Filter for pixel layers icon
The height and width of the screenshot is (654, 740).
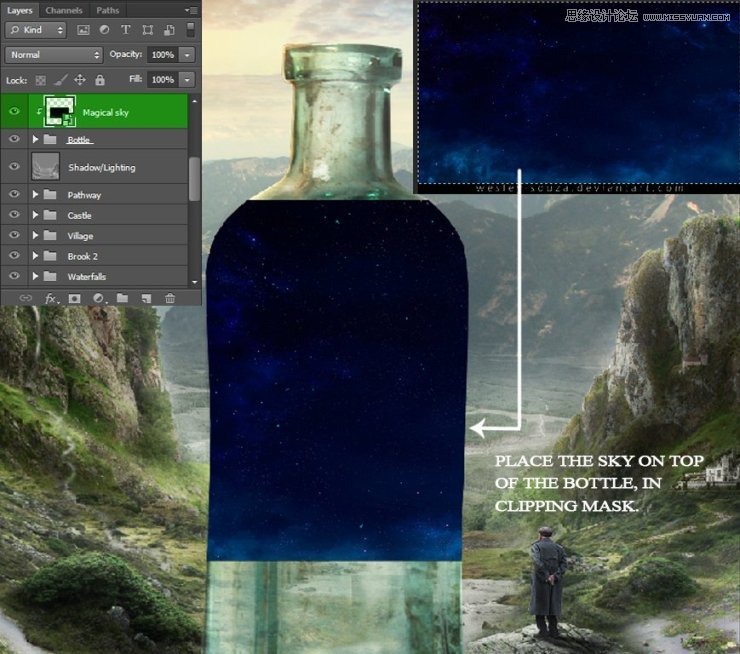83,30
